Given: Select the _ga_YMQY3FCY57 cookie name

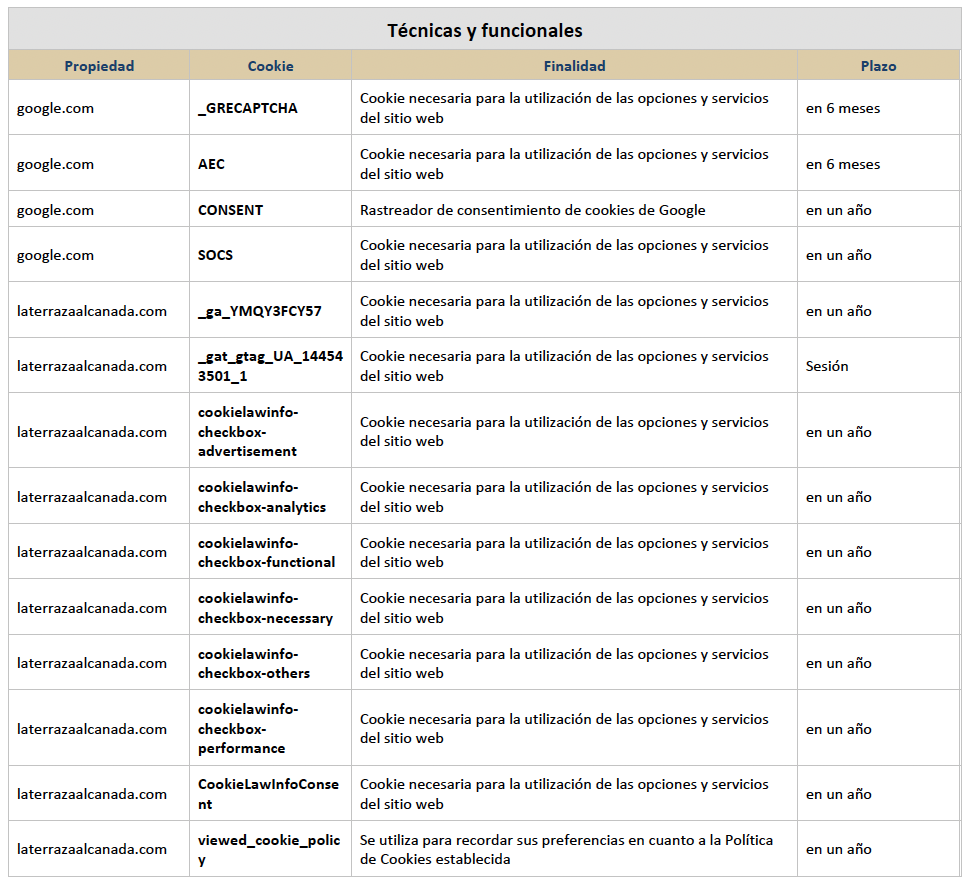Looking at the screenshot, I should (x=259, y=311).
